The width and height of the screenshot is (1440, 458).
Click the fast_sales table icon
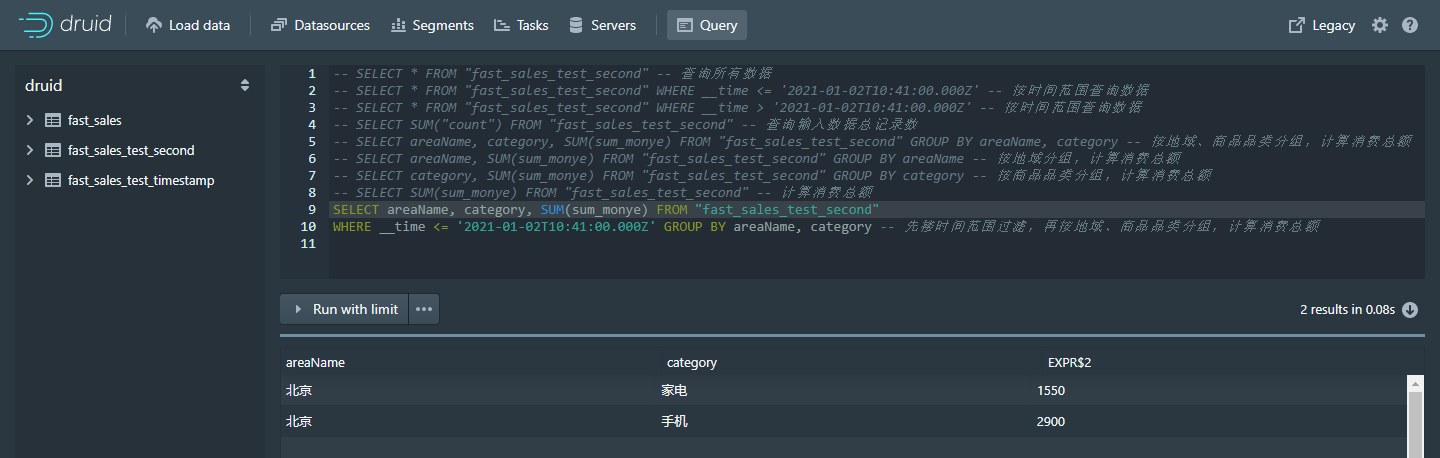53,121
